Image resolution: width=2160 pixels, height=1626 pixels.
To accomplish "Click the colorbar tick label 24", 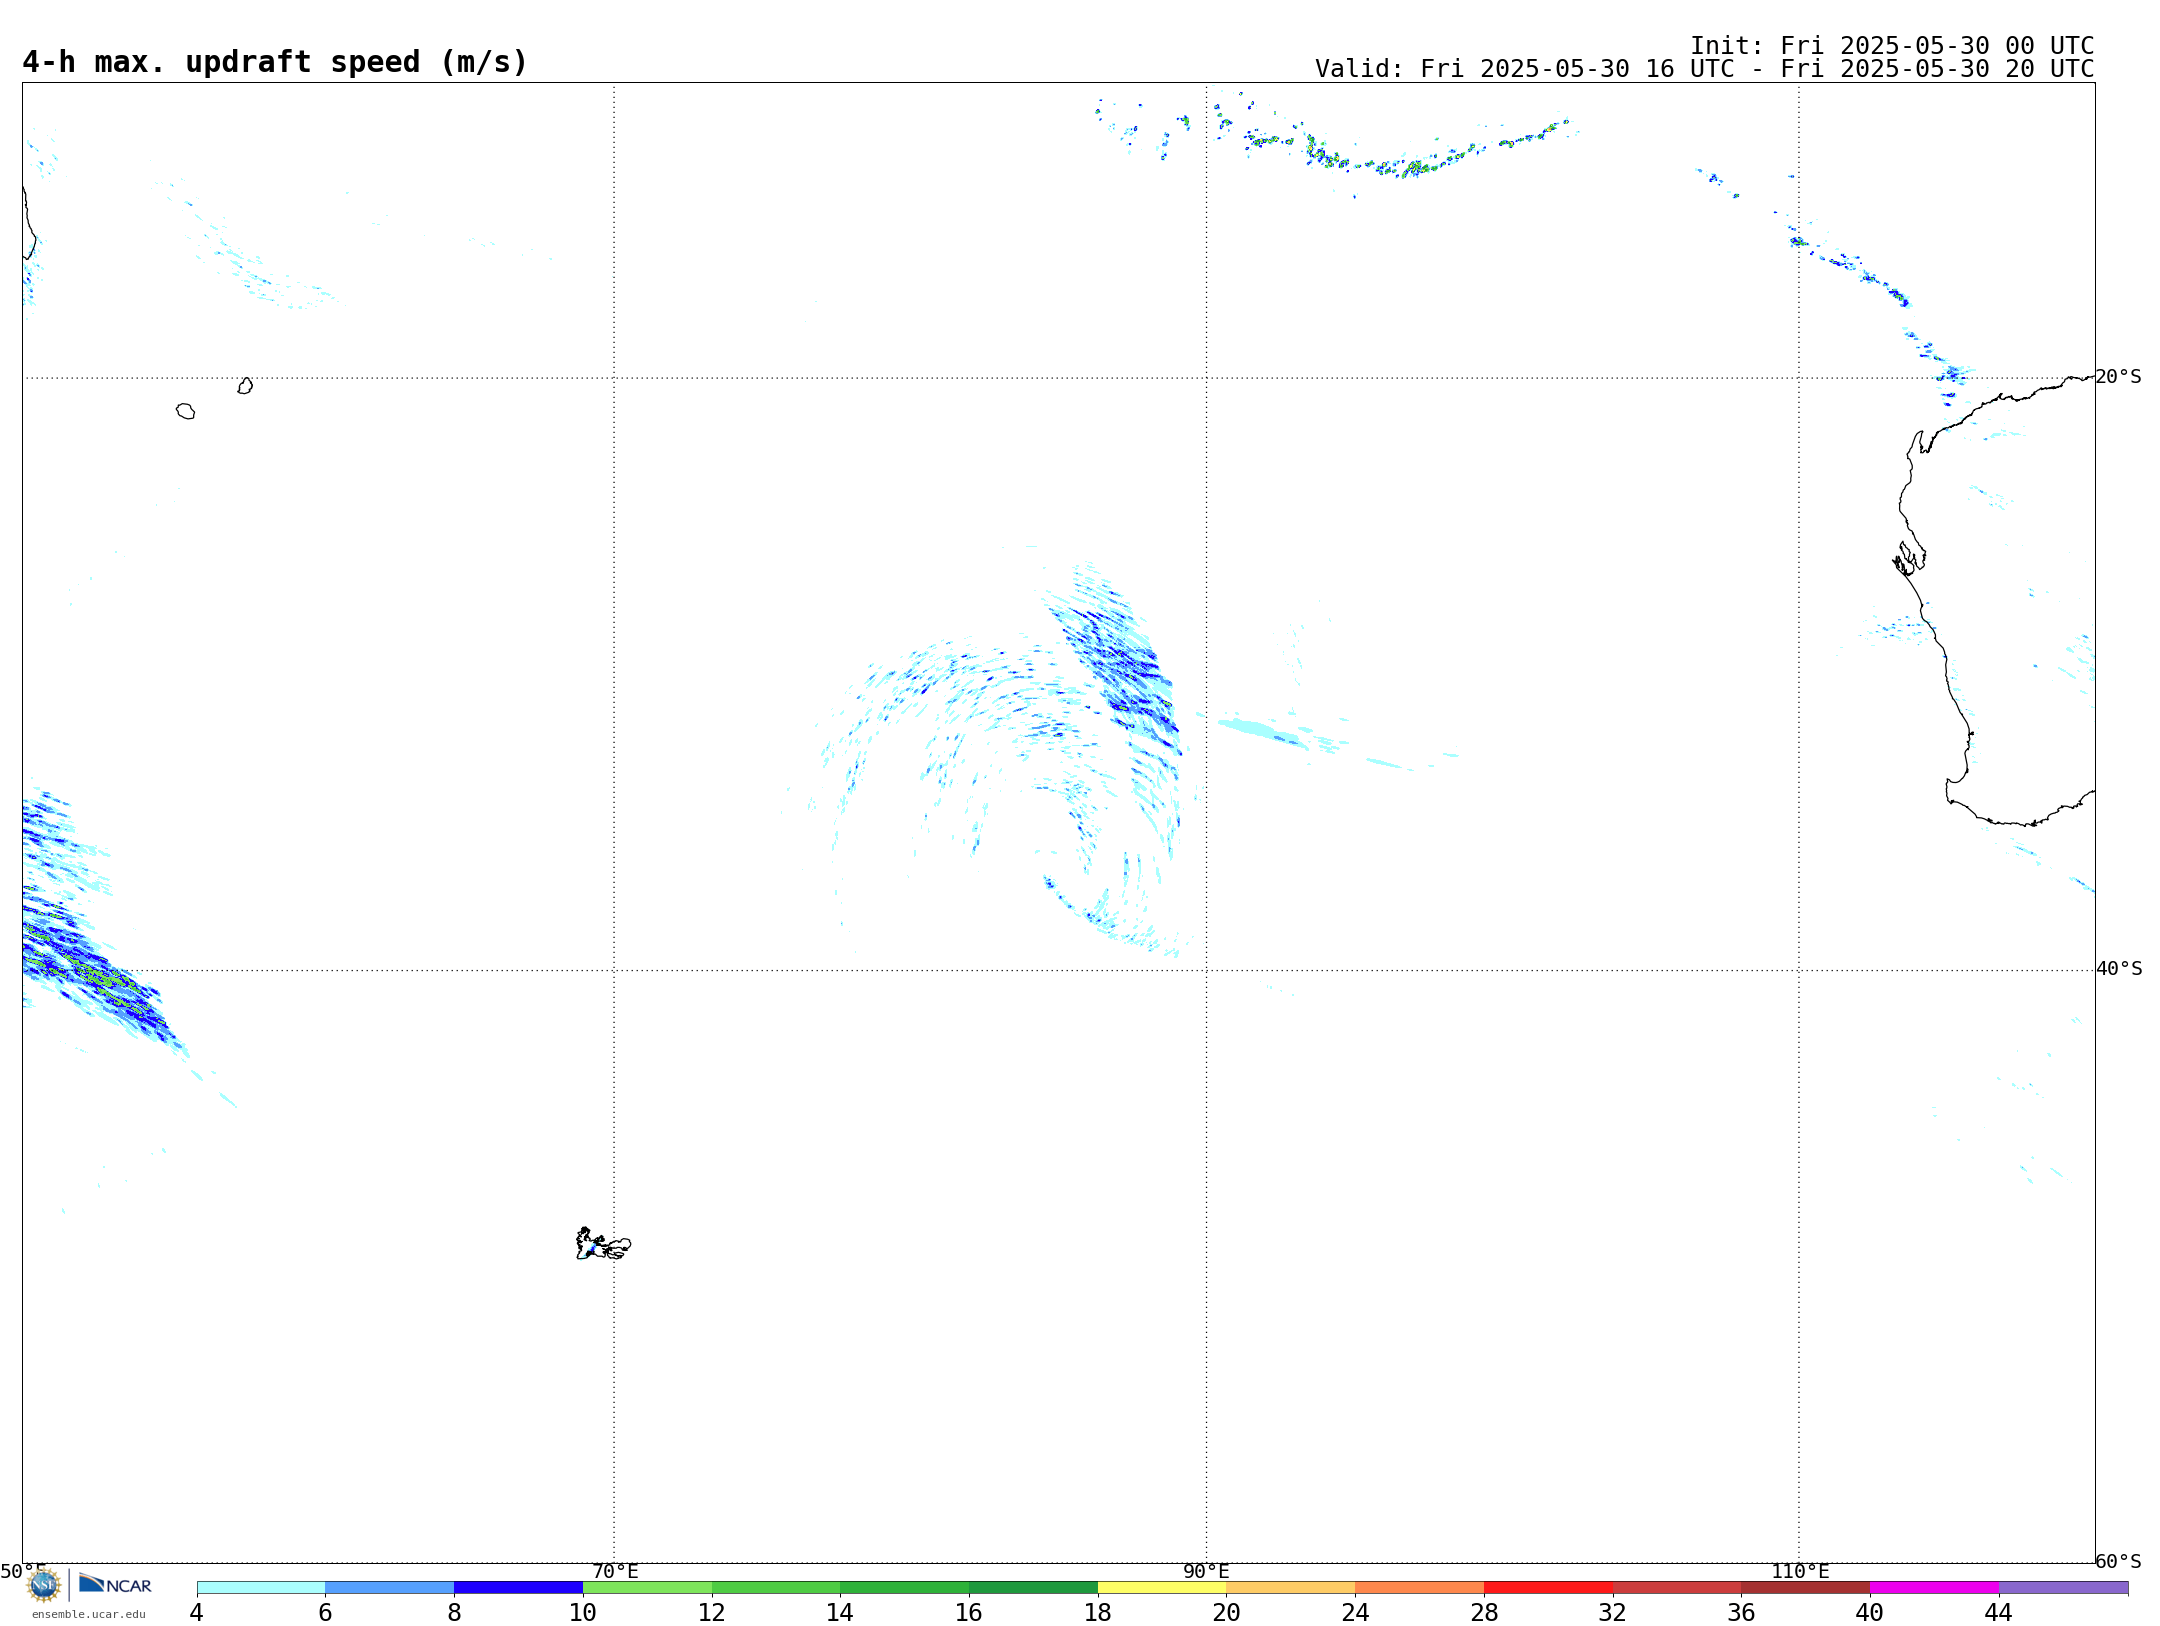I will point(1355,1612).
